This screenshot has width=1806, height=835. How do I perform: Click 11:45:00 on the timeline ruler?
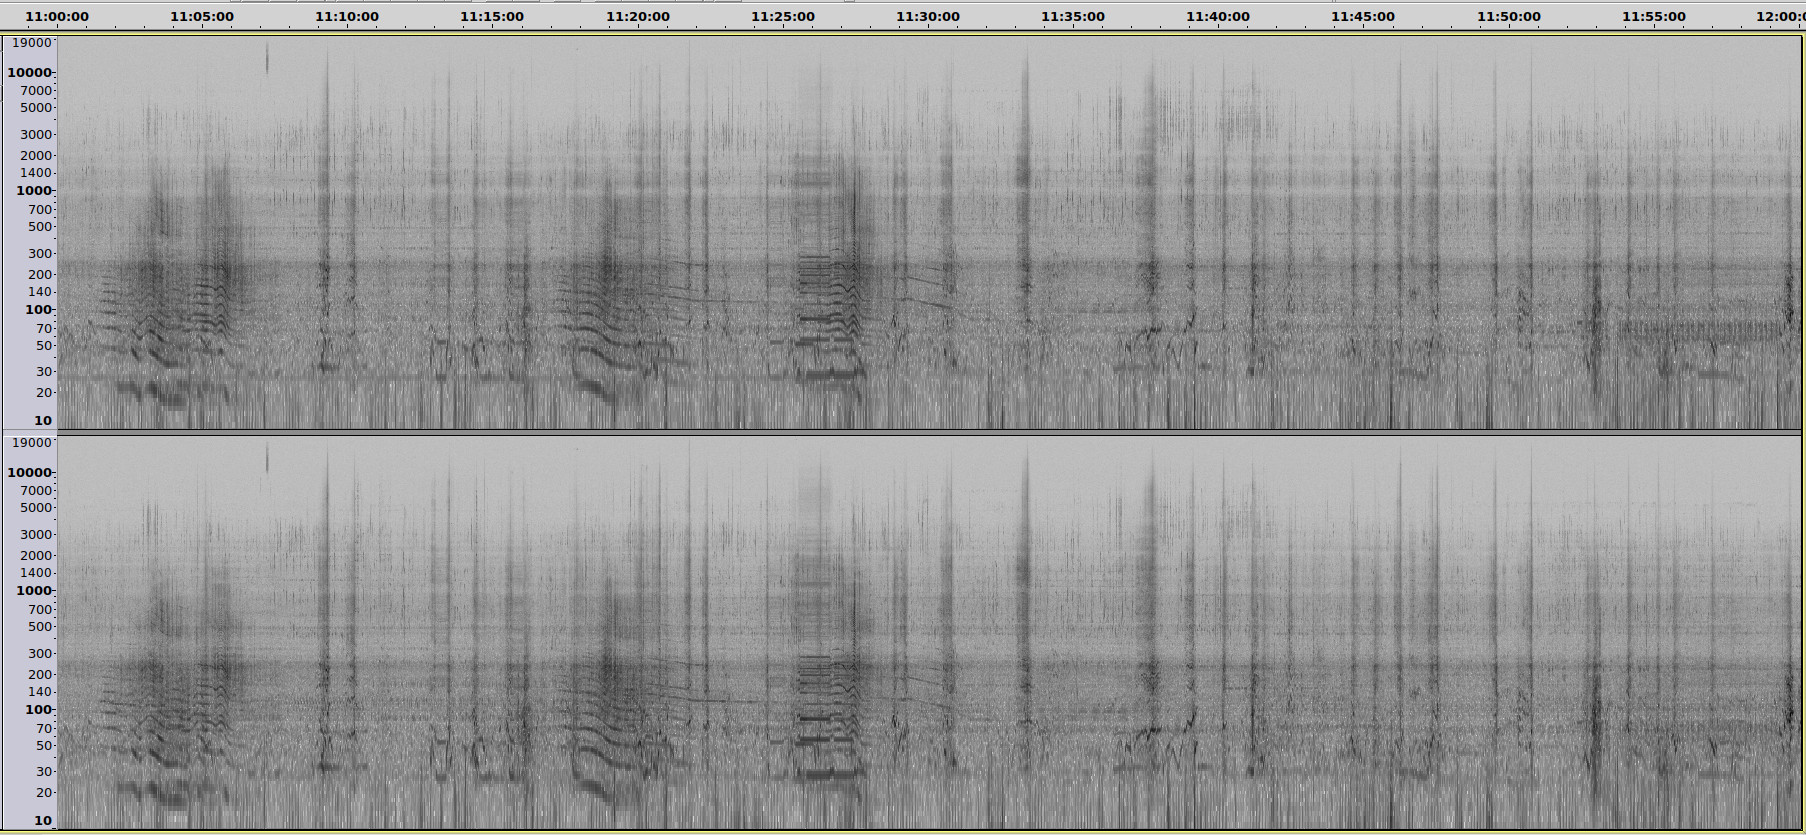click(x=1362, y=17)
